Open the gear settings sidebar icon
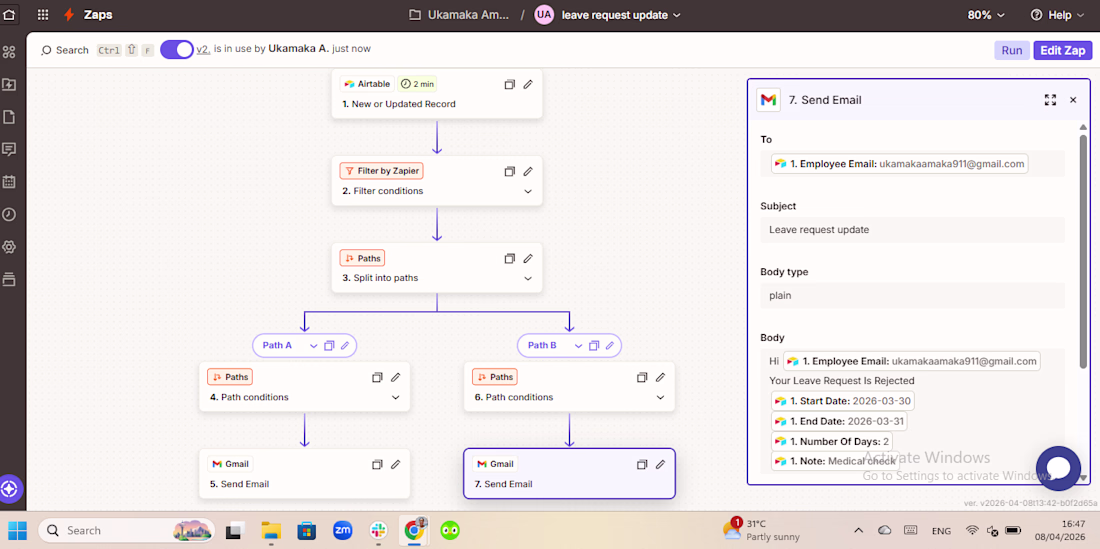This screenshot has width=1100, height=549. tap(9, 247)
